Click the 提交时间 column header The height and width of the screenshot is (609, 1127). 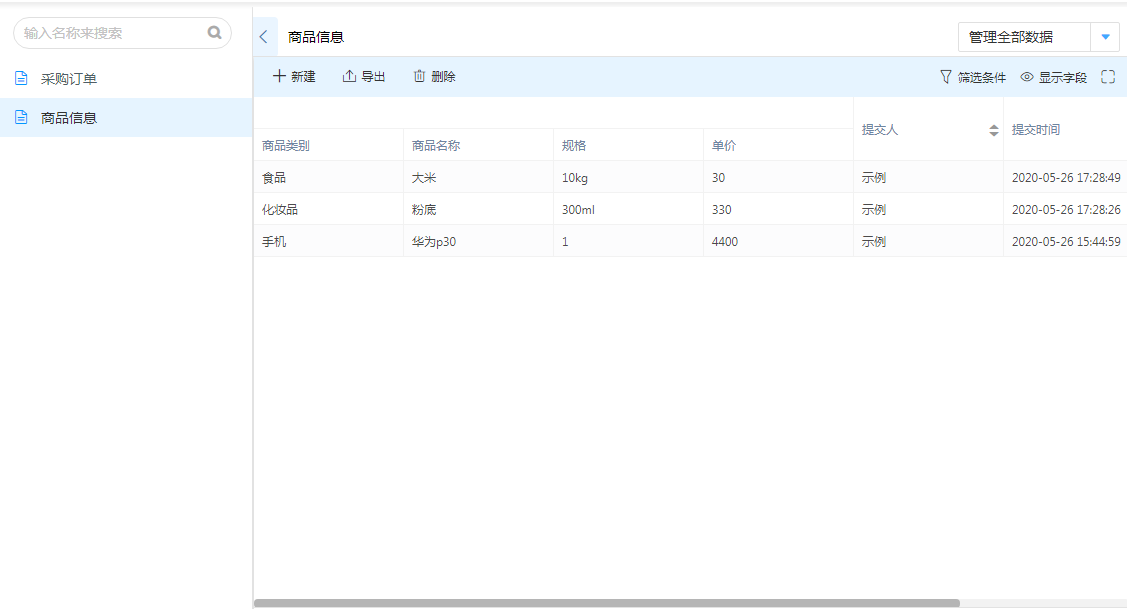1036,130
